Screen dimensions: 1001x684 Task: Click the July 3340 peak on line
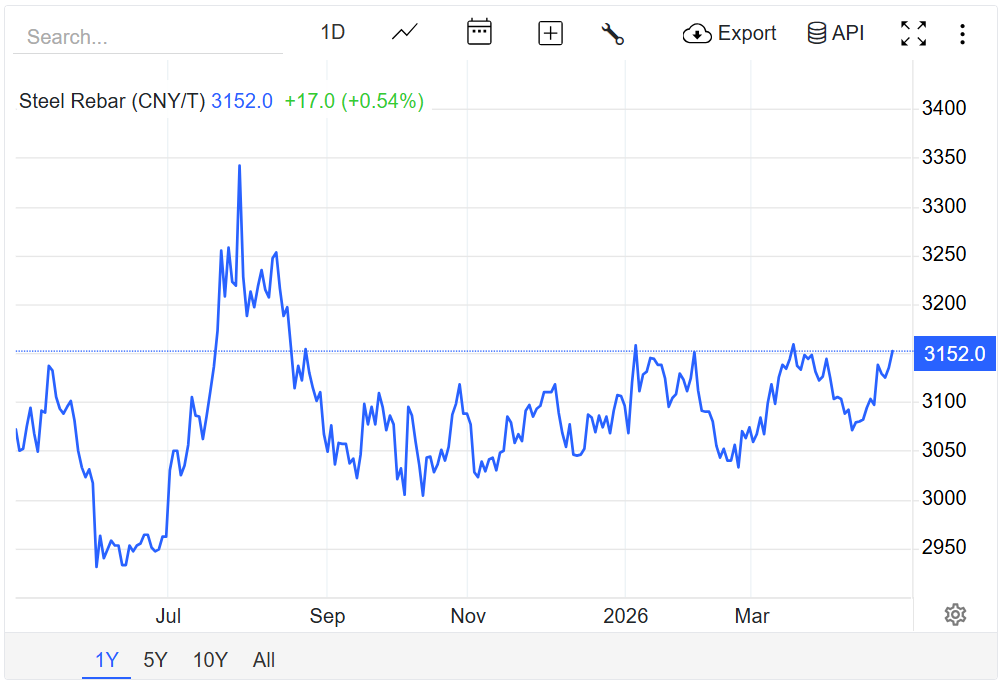pyautogui.click(x=239, y=166)
